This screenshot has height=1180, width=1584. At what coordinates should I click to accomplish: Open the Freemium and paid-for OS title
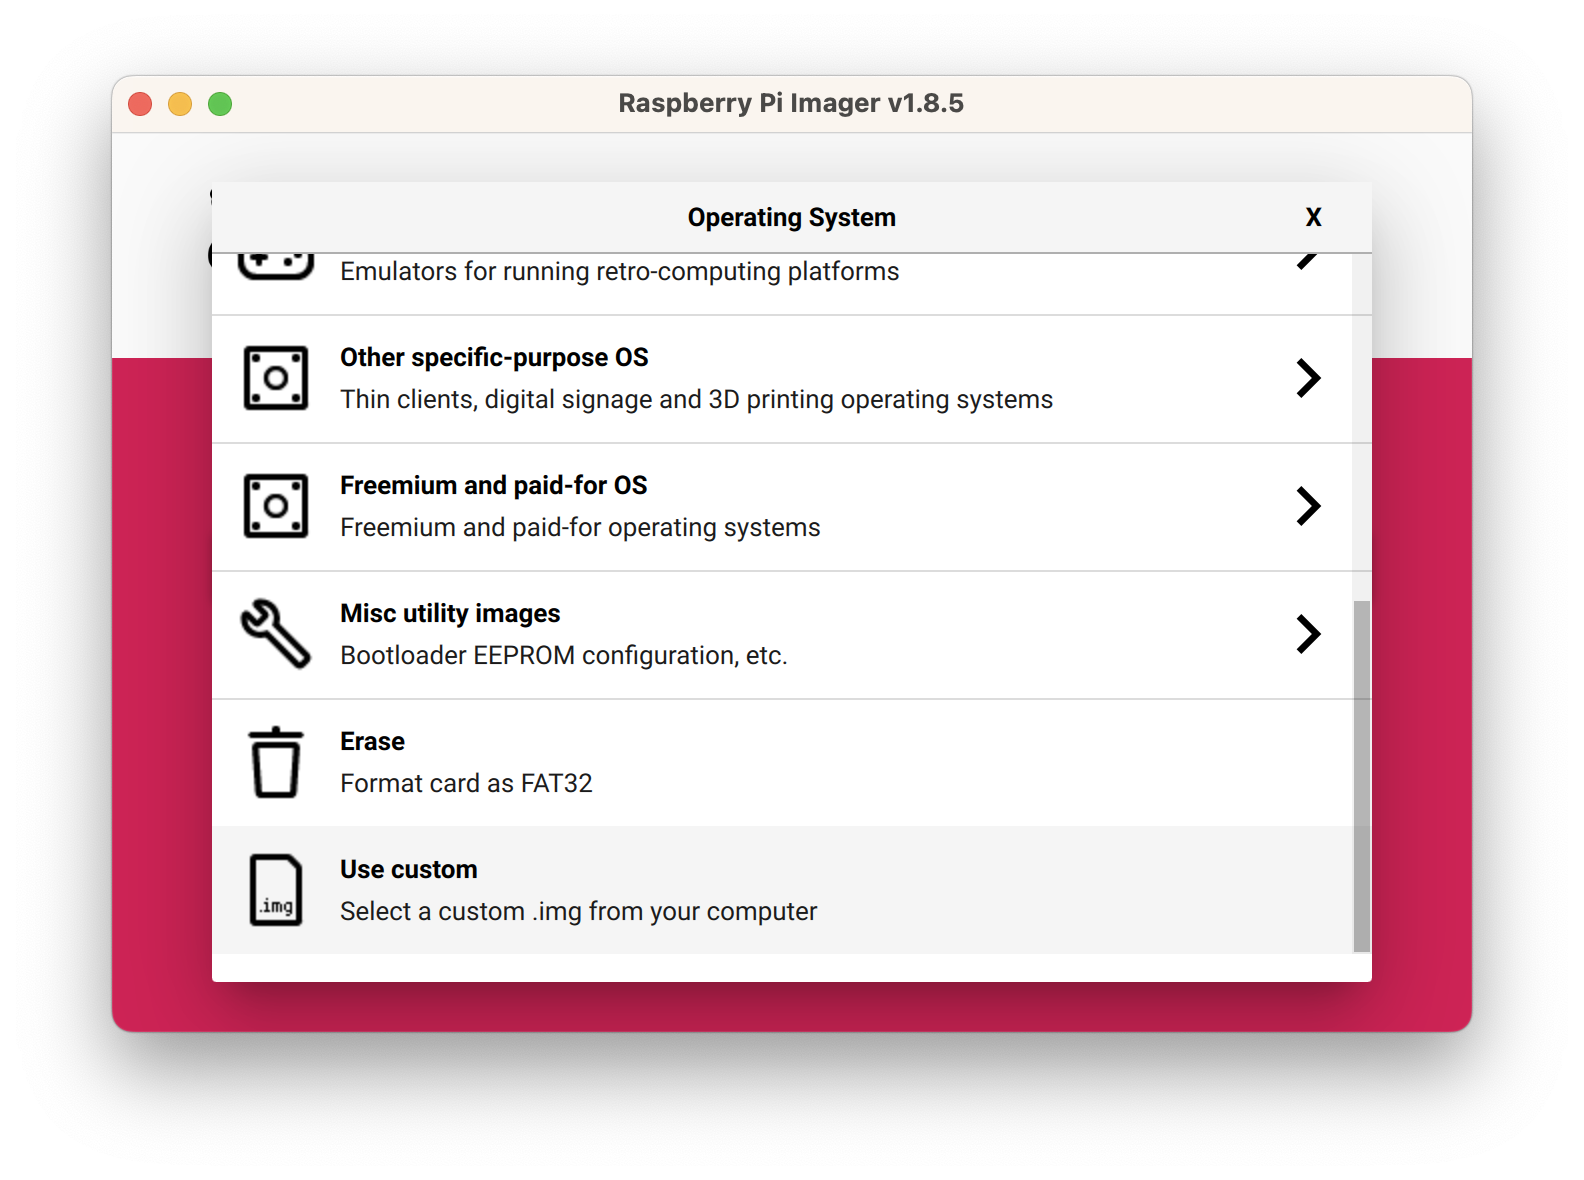(x=493, y=486)
